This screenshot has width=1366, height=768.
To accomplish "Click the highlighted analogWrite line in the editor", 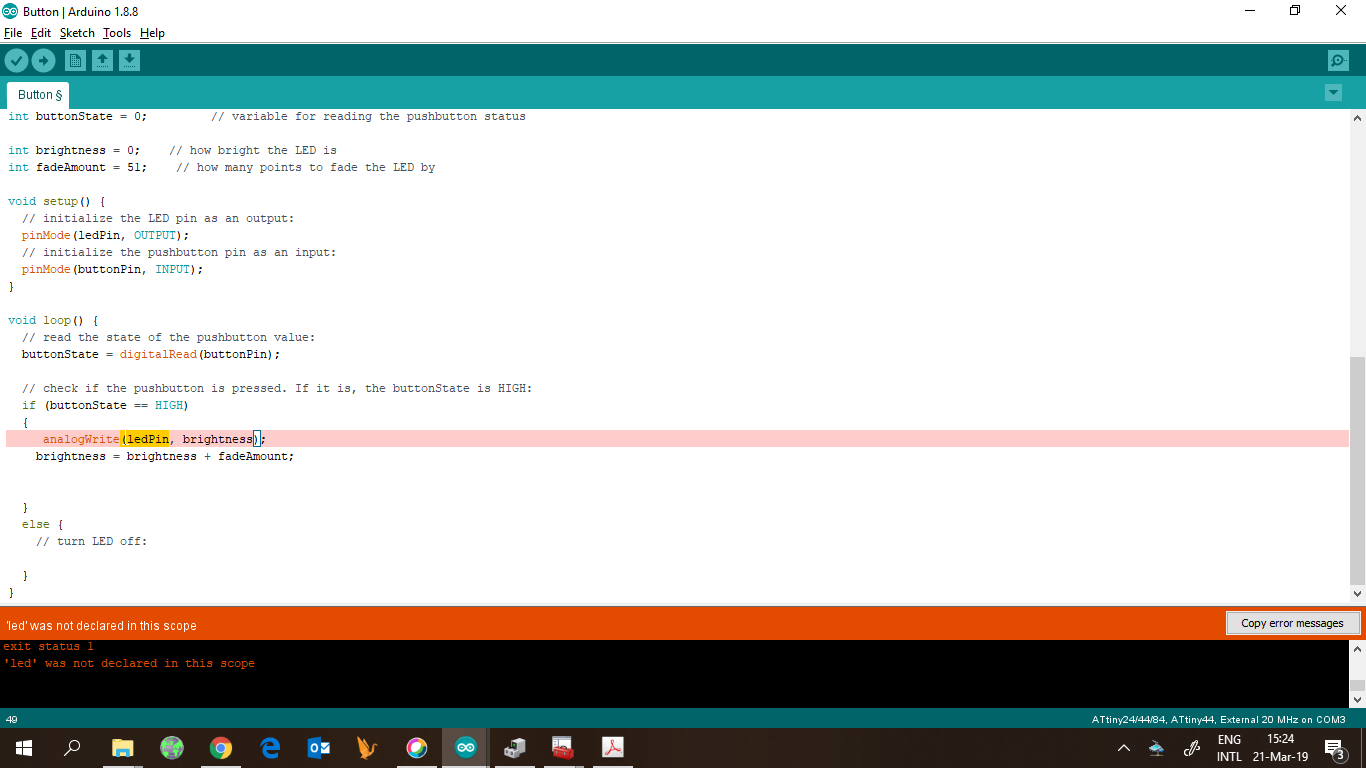I will (x=677, y=439).
